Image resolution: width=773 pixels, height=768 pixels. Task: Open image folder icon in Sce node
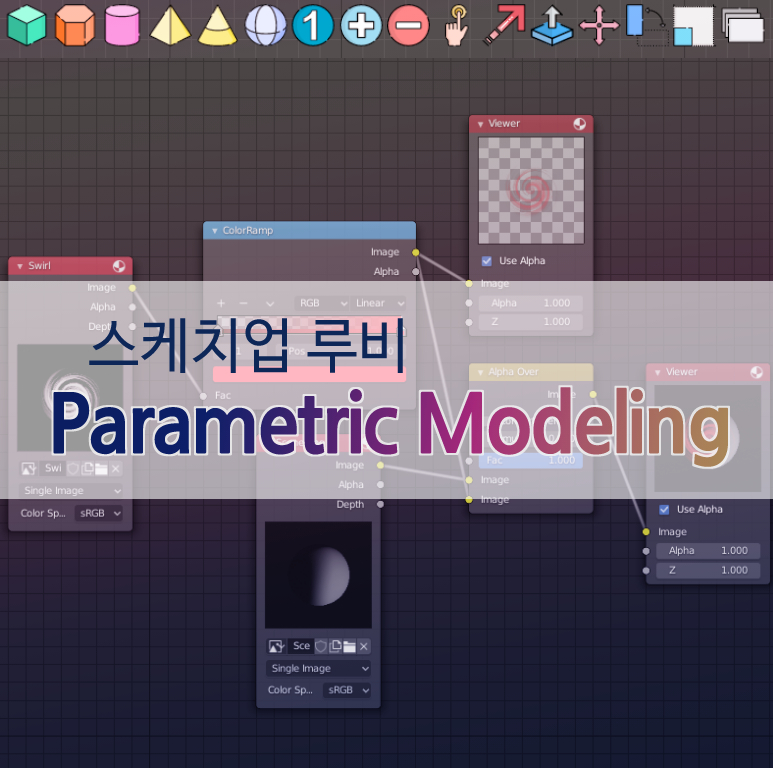click(x=349, y=646)
